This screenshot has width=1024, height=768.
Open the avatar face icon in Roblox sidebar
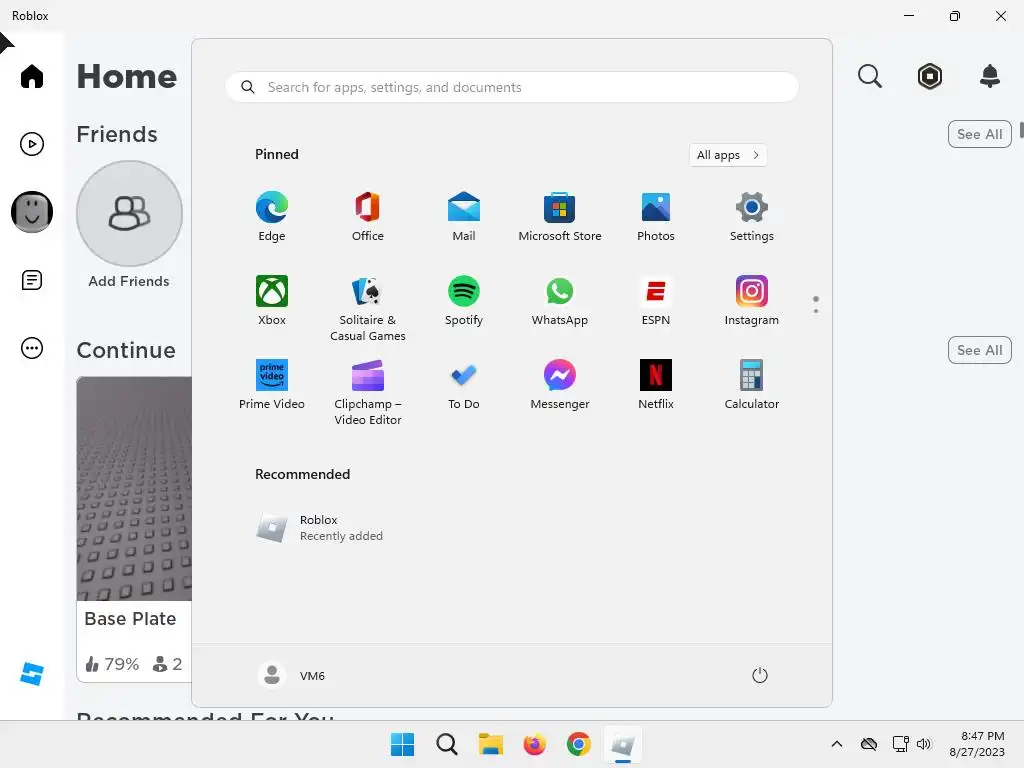(x=31, y=212)
